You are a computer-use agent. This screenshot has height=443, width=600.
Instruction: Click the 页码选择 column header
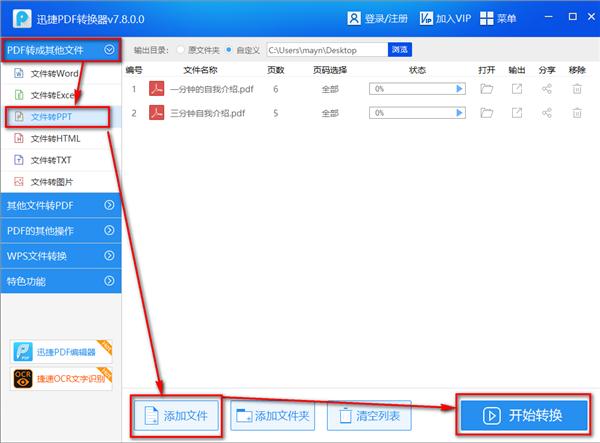pyautogui.click(x=329, y=70)
